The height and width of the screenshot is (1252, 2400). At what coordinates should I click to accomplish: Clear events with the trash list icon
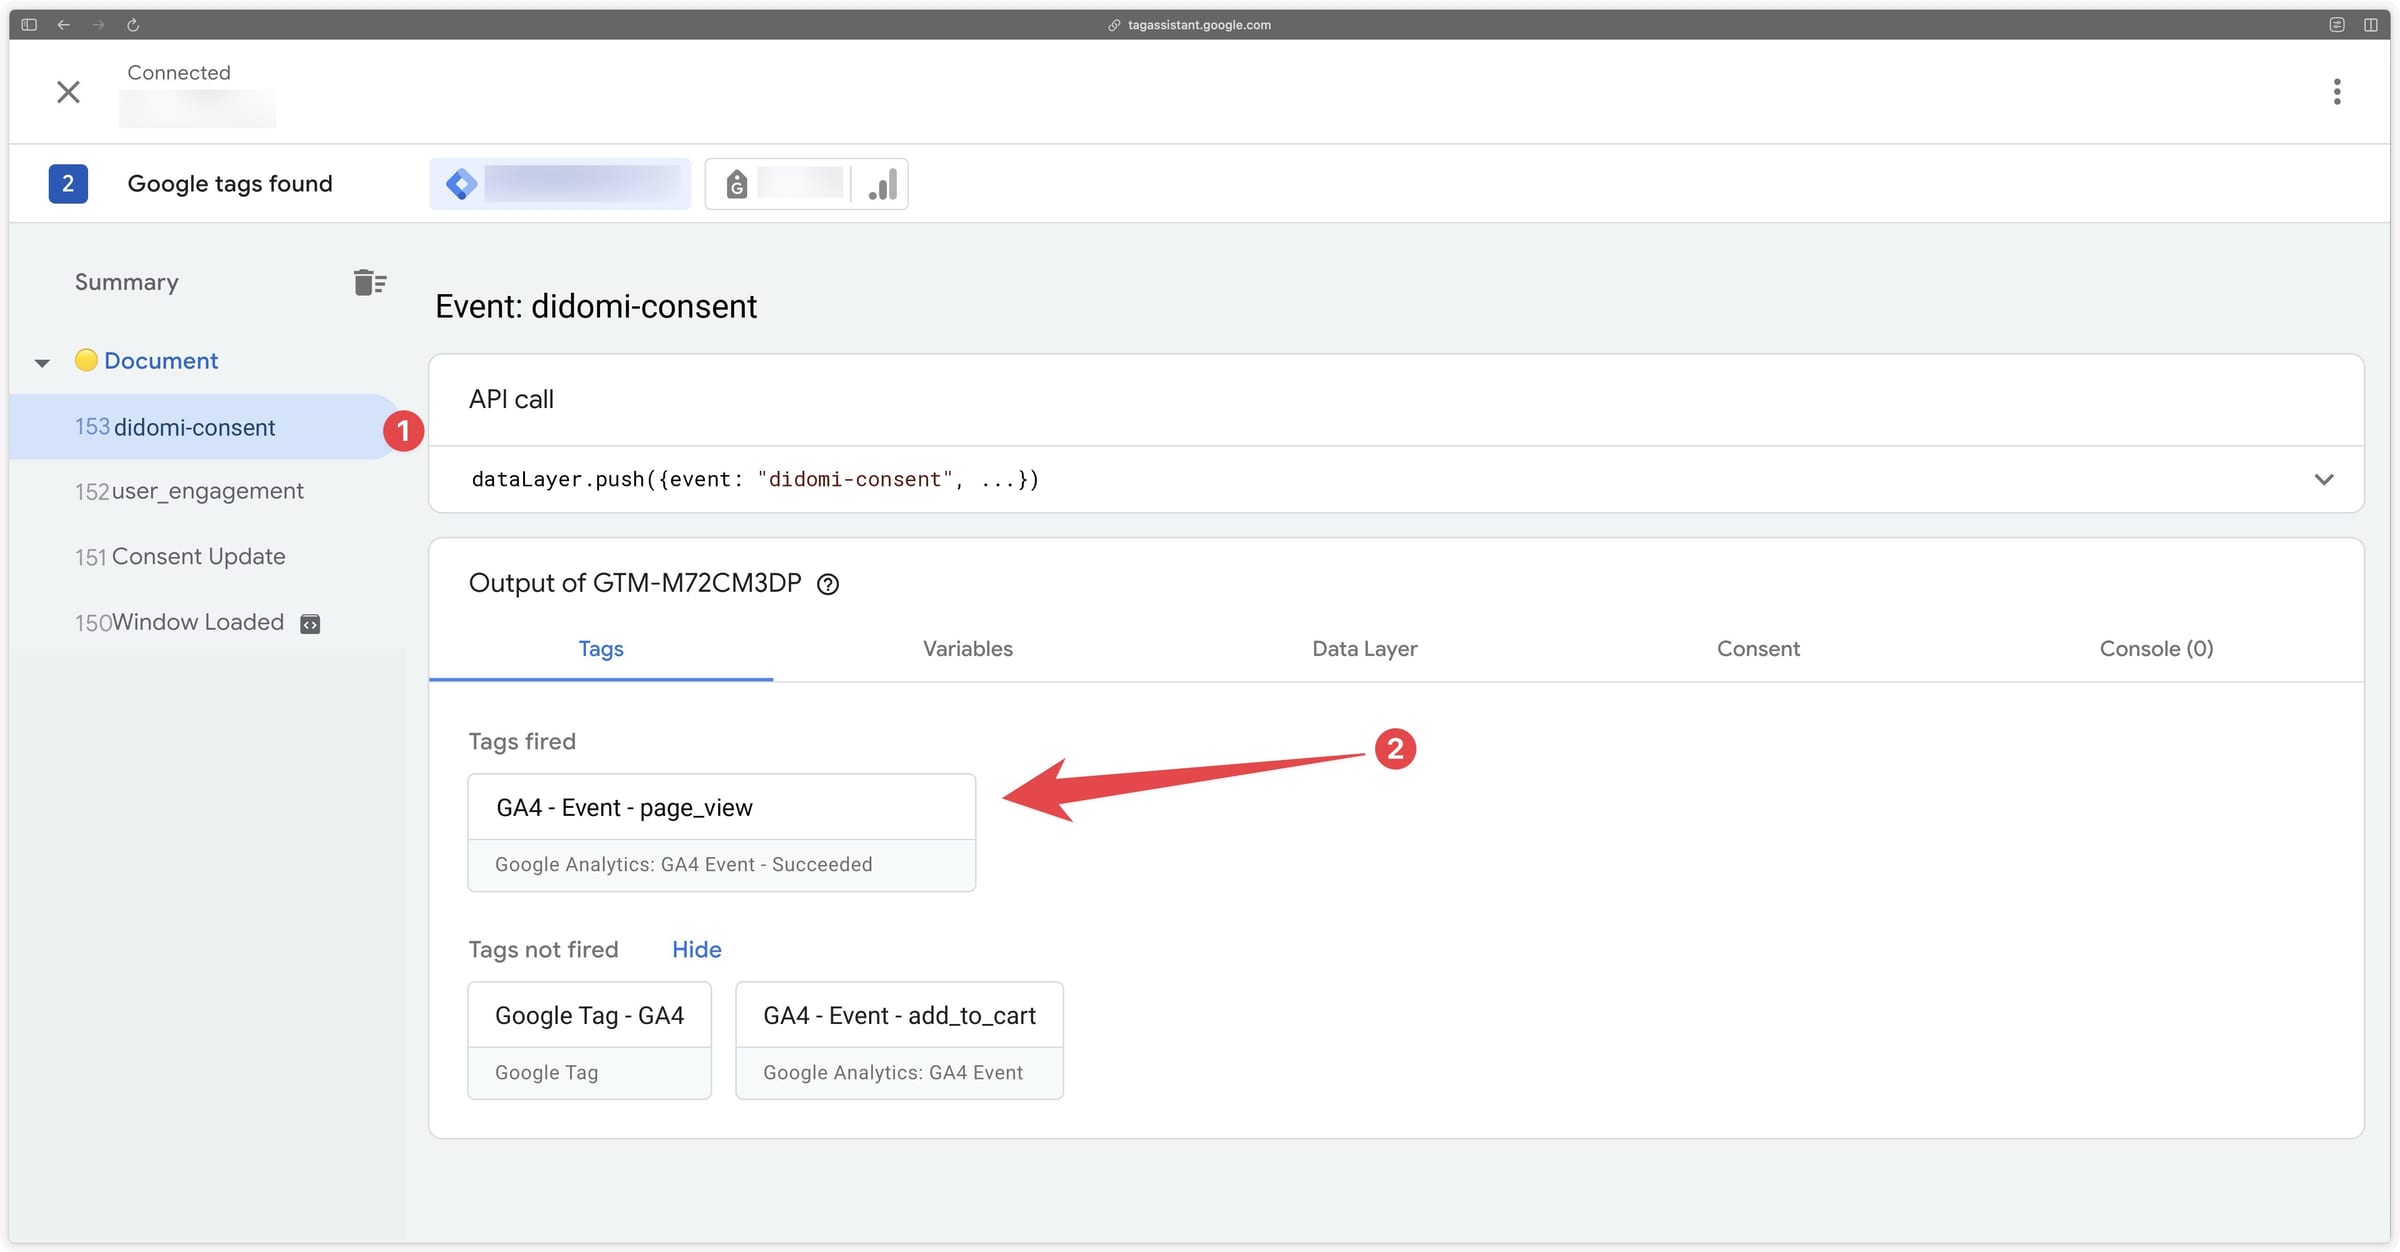[x=370, y=283]
